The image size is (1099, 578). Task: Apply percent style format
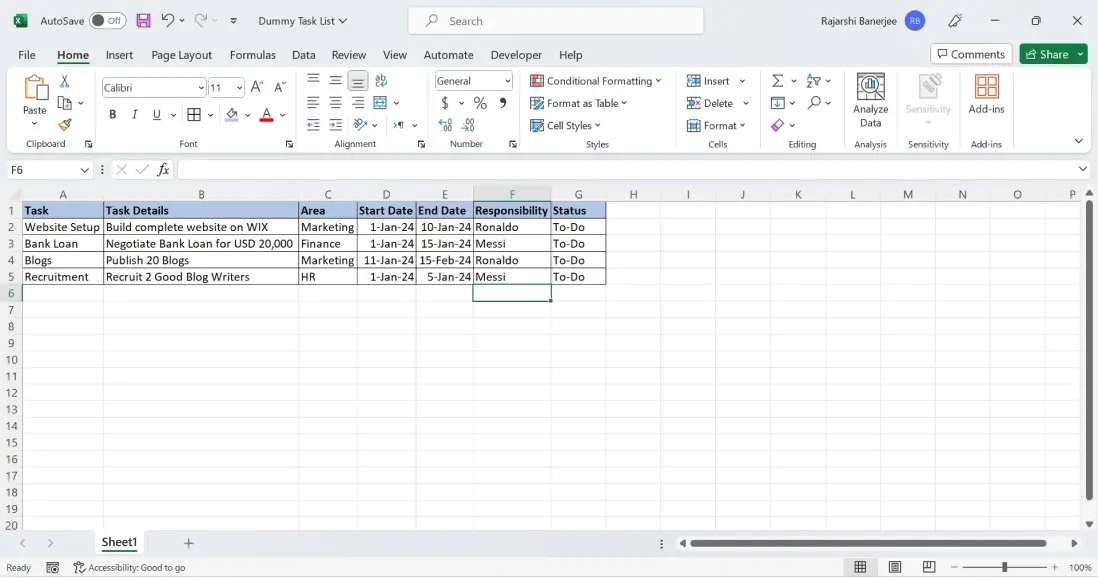[480, 103]
